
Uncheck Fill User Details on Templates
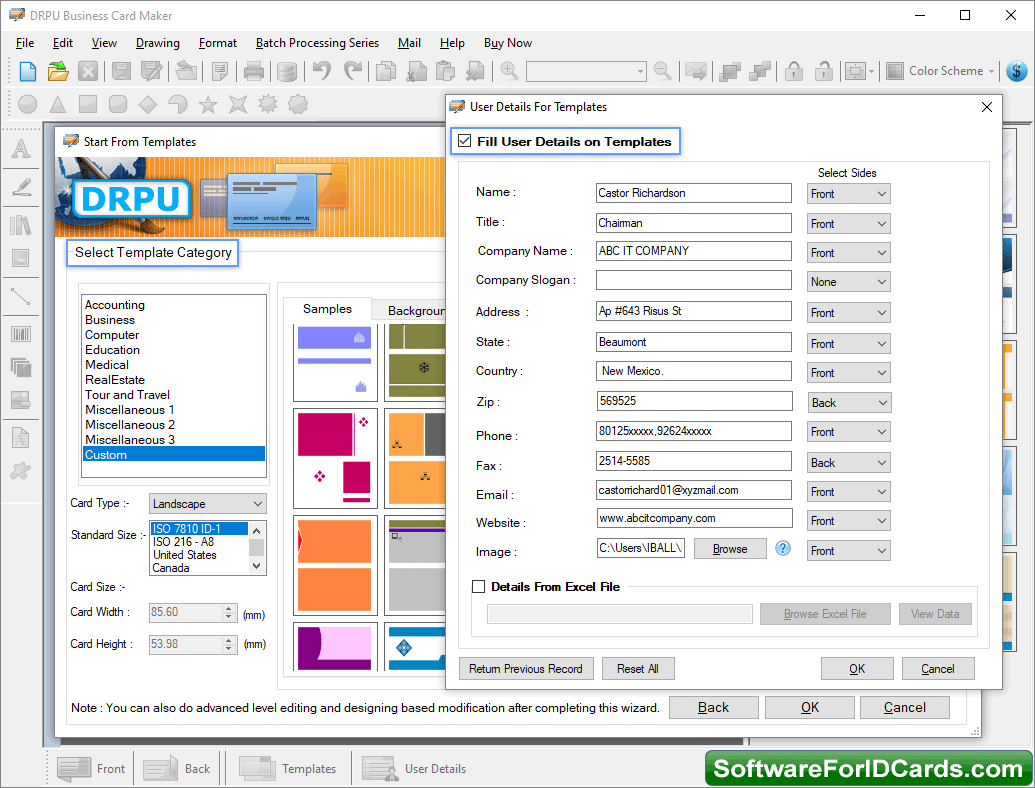[465, 141]
